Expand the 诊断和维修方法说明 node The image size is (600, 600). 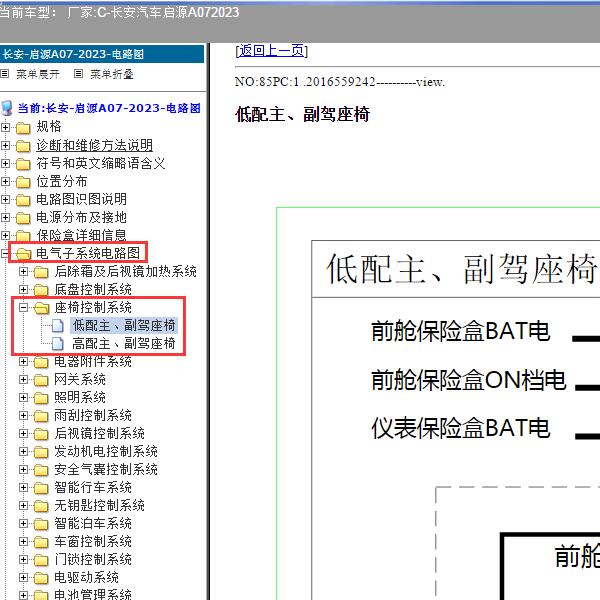click(x=5, y=145)
